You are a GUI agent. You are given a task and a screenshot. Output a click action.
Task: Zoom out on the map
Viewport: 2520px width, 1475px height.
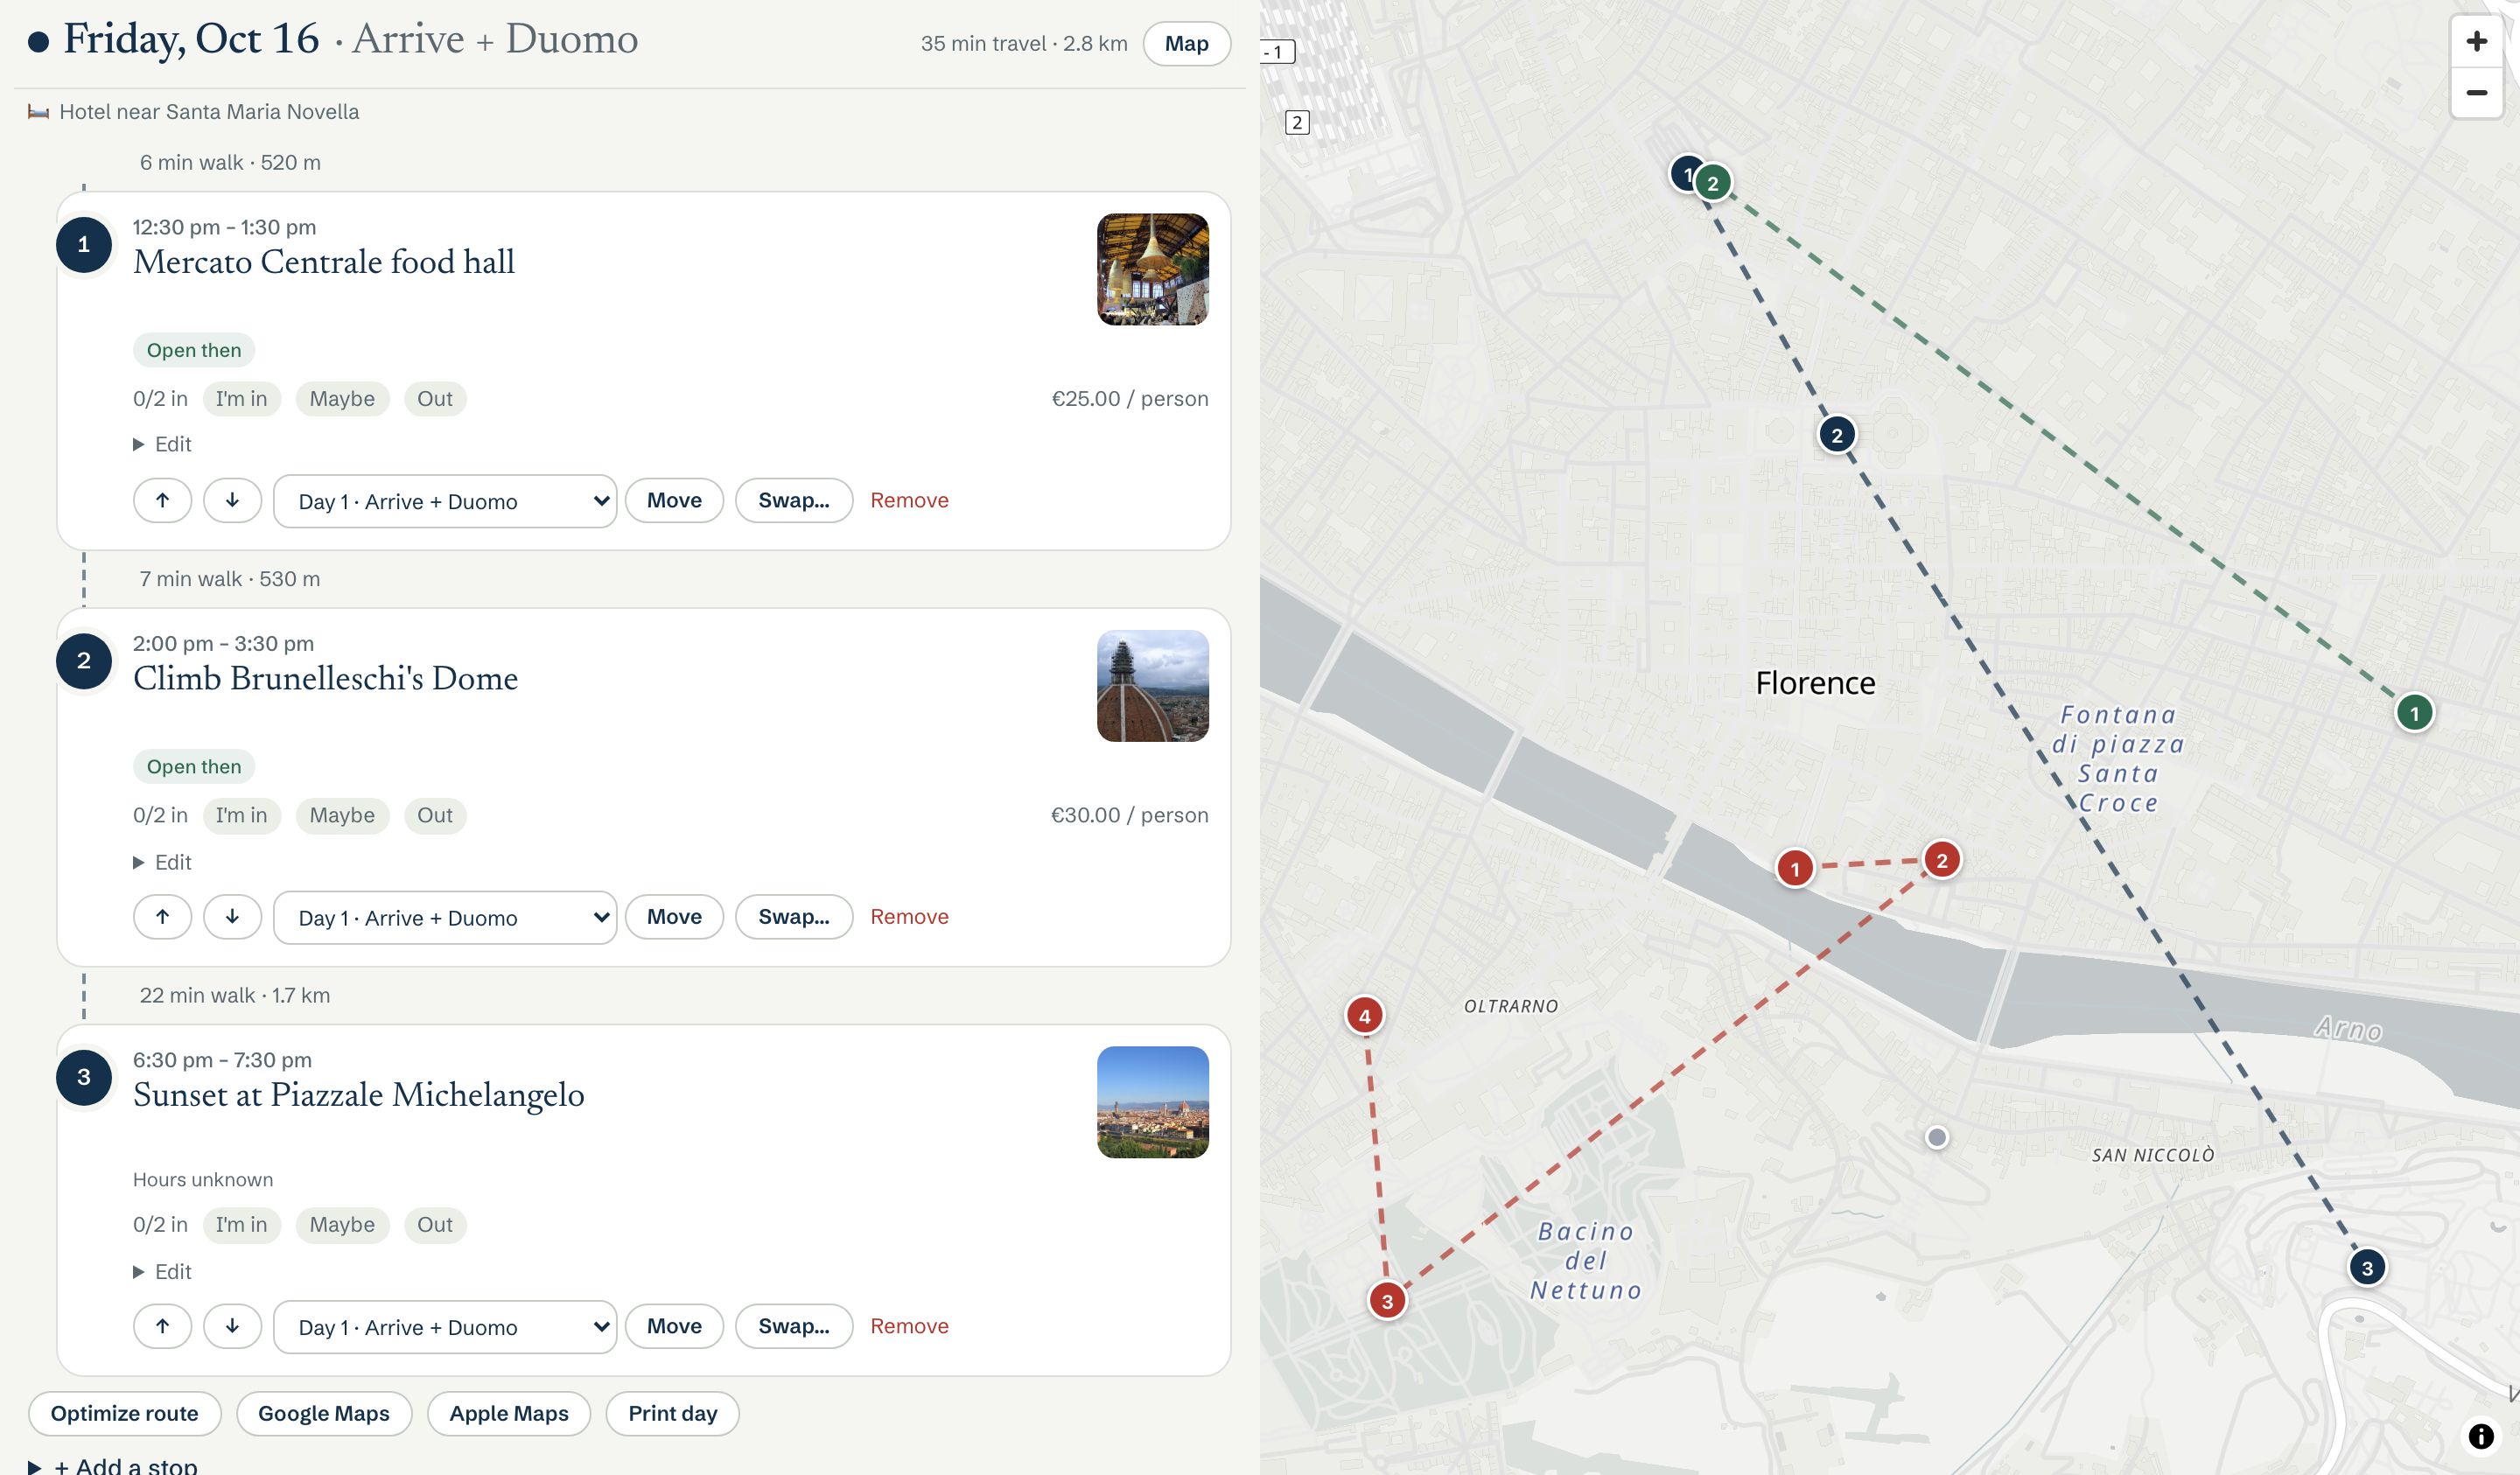point(2476,93)
